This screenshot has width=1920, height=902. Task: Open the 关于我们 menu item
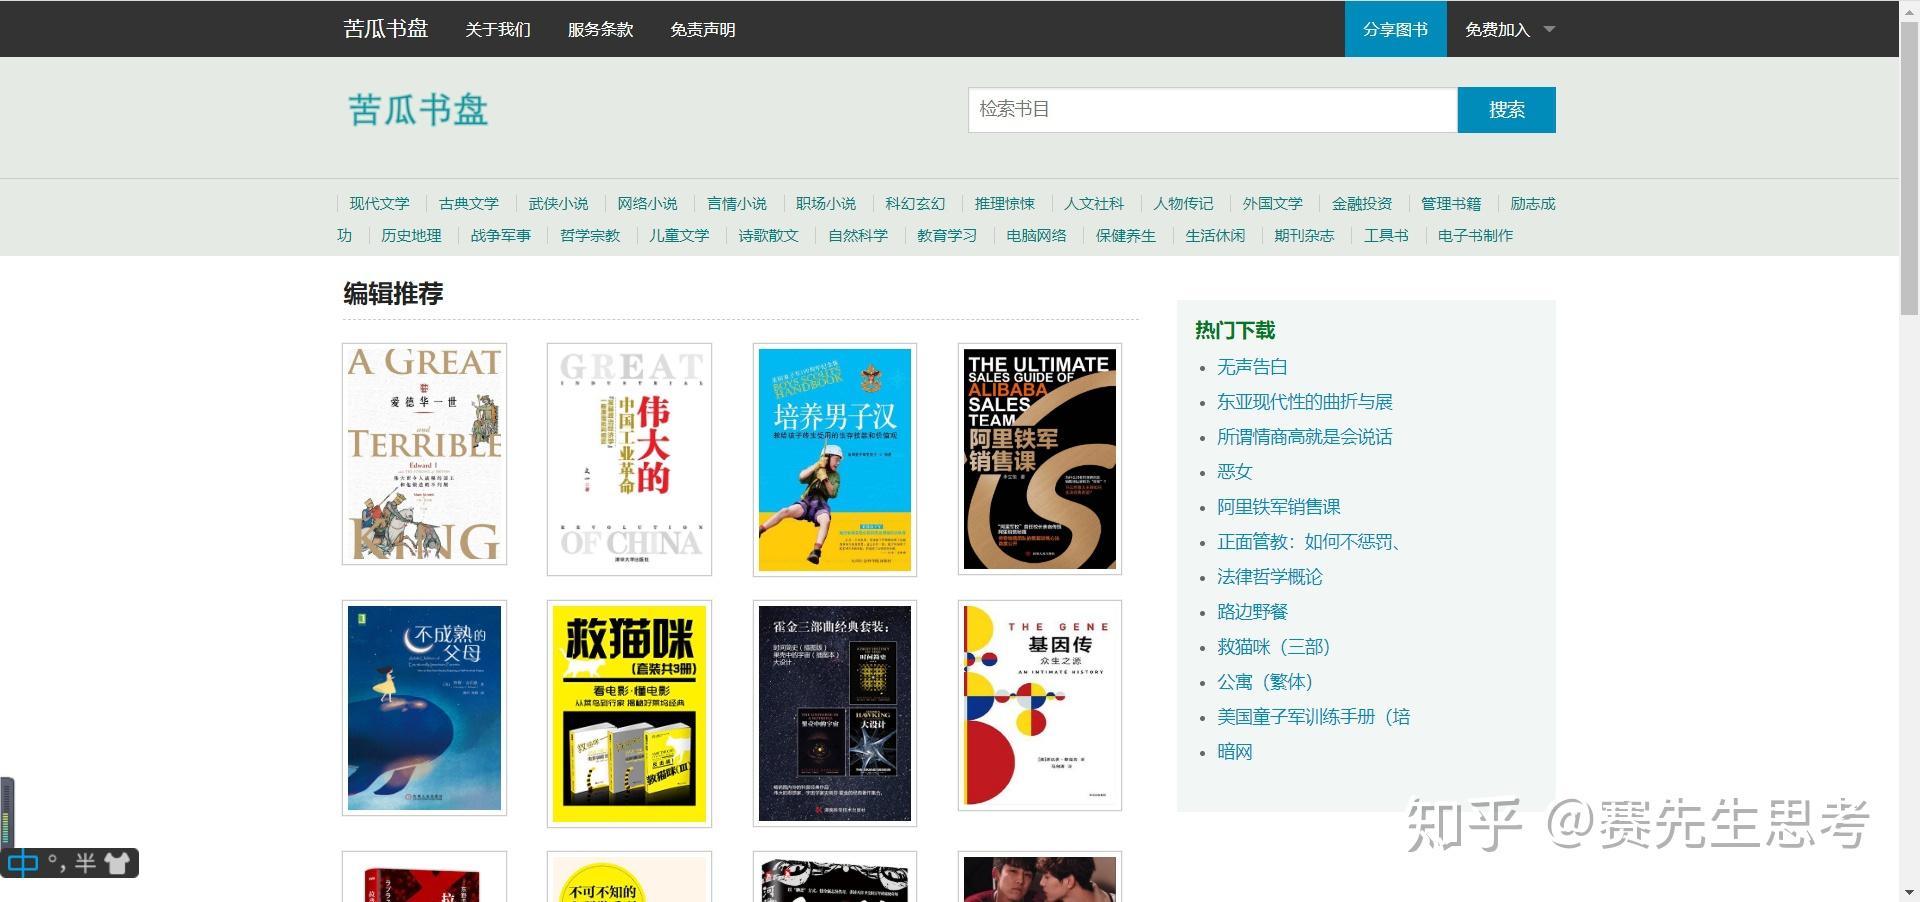[x=497, y=29]
